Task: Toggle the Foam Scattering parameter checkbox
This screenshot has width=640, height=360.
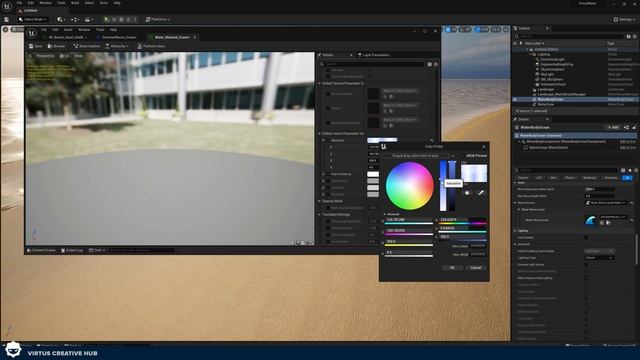Action: click(328, 174)
